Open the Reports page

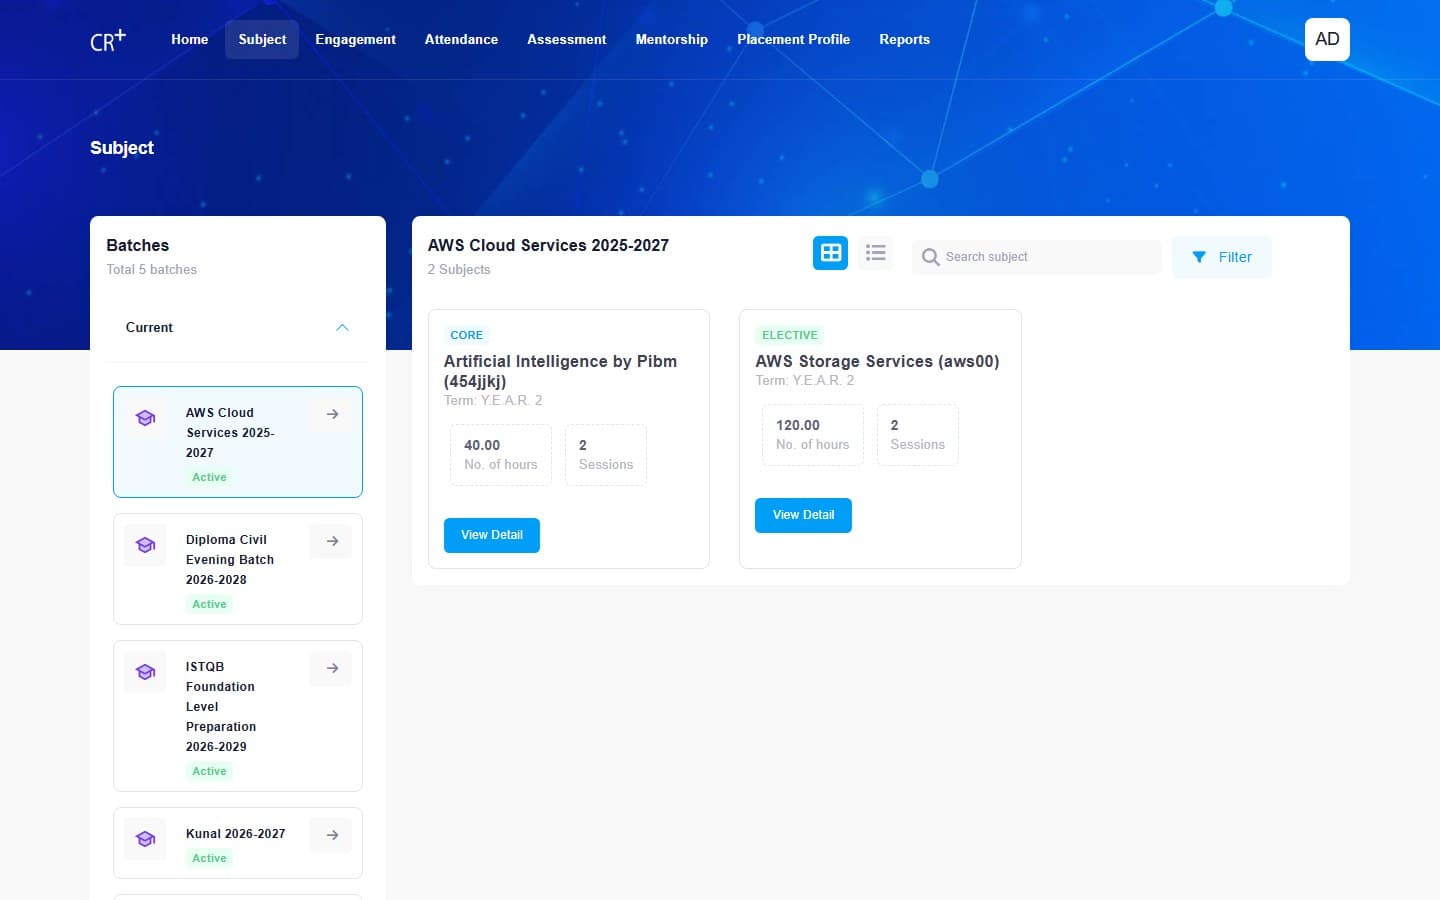pos(905,39)
